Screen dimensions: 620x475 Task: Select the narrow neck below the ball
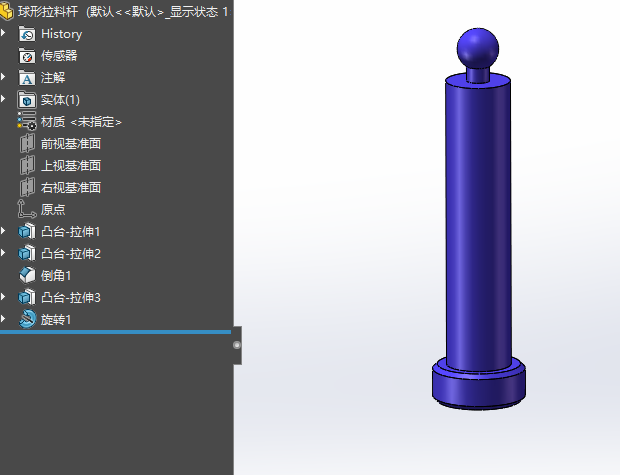click(478, 74)
